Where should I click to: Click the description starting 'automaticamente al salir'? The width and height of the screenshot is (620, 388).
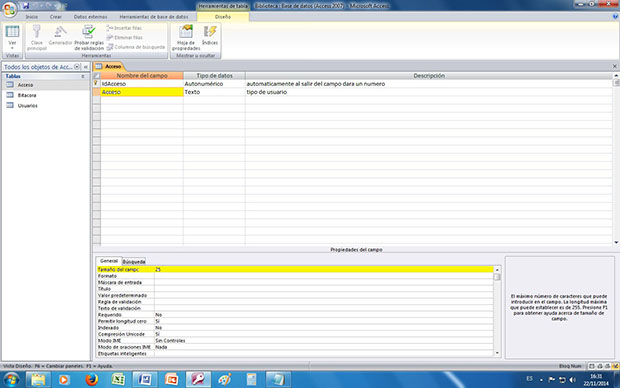click(316, 84)
